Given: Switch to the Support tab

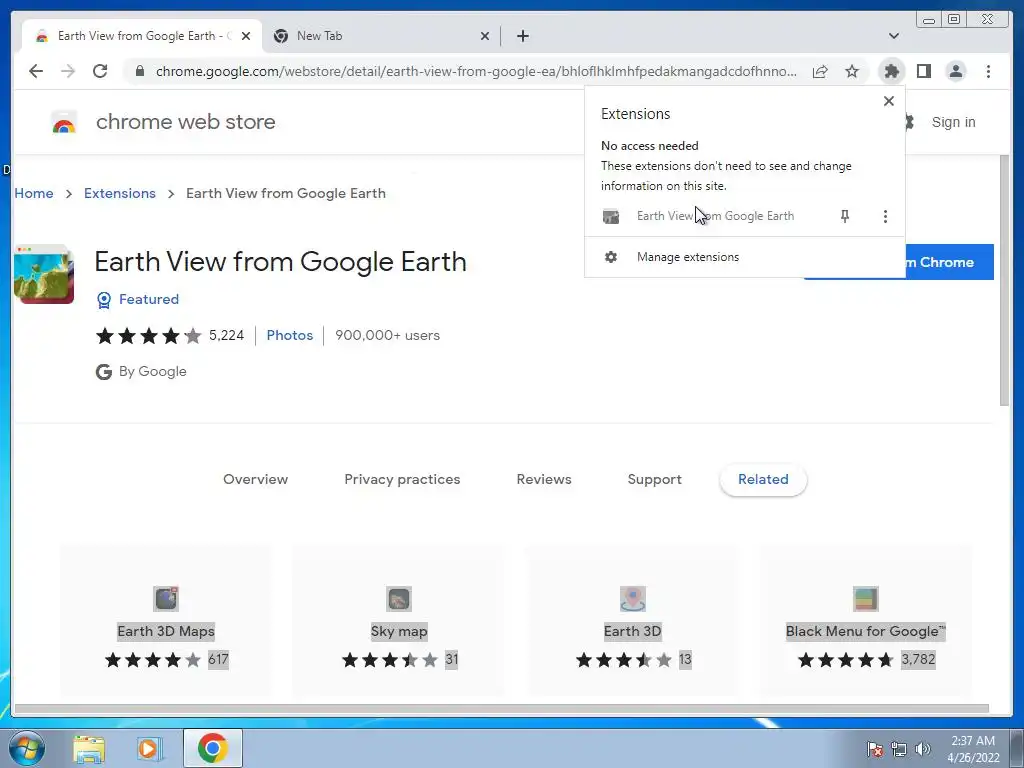Looking at the screenshot, I should pyautogui.click(x=654, y=479).
